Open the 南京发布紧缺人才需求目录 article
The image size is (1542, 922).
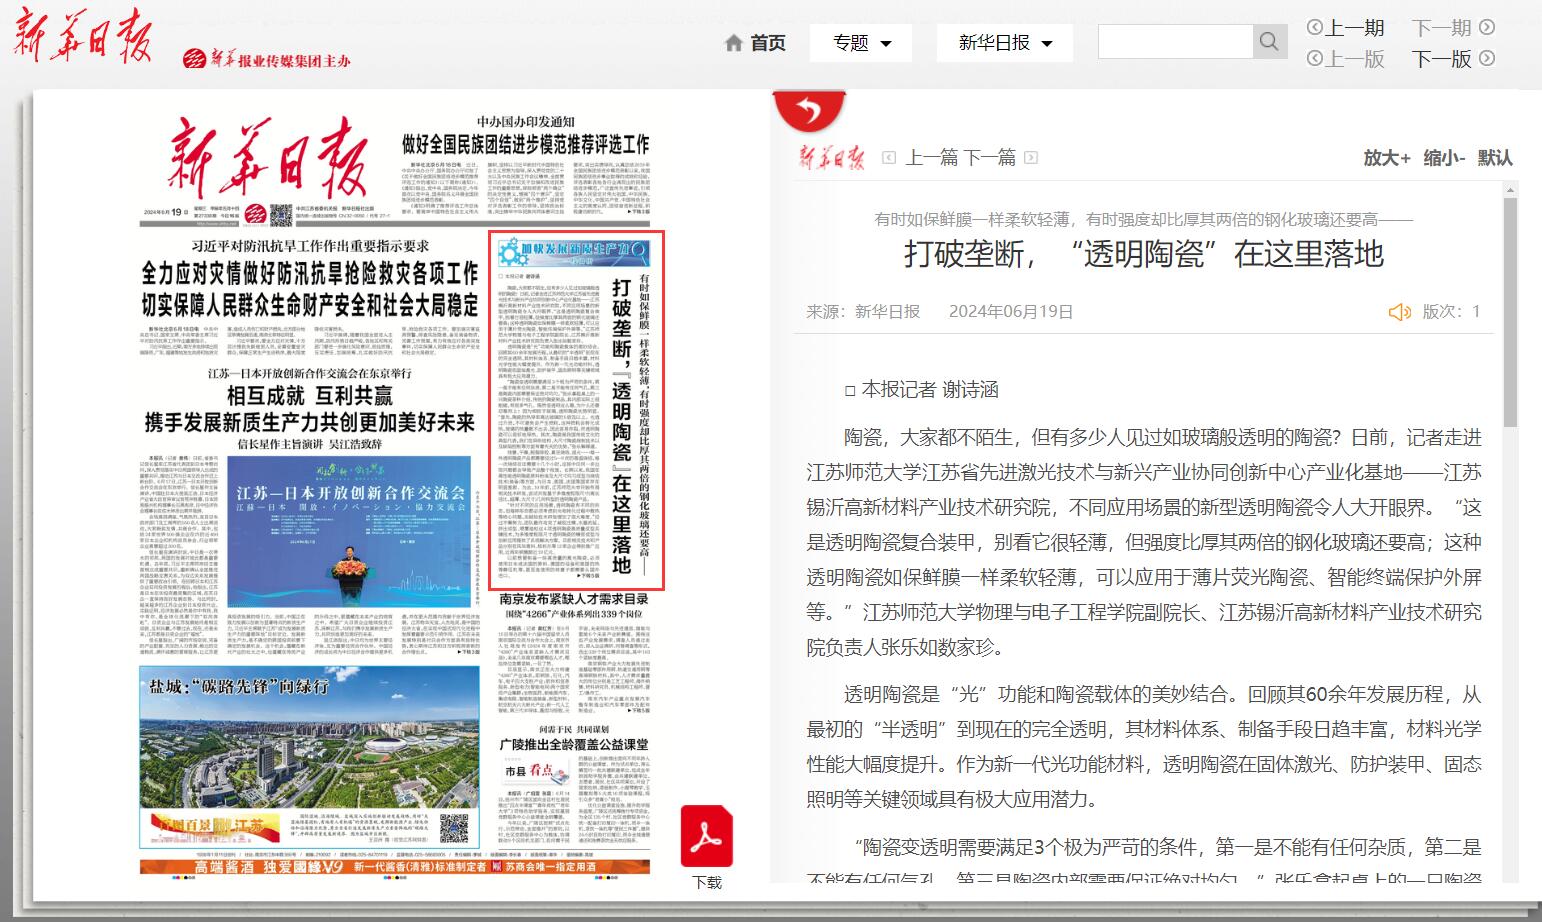point(575,599)
